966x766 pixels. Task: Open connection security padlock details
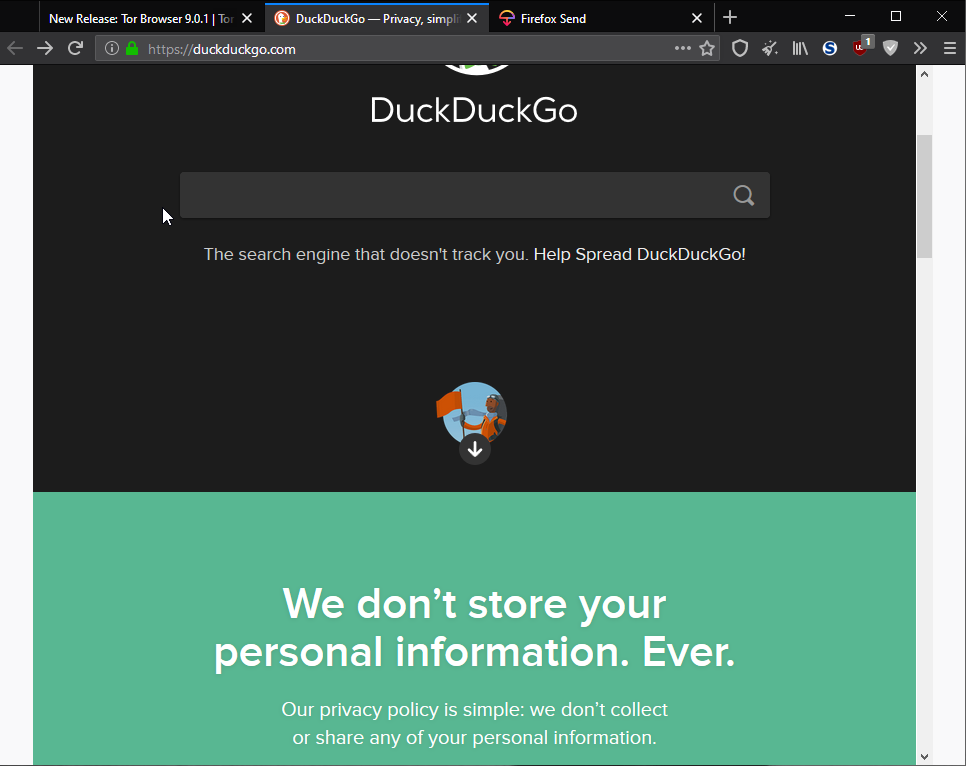point(132,49)
